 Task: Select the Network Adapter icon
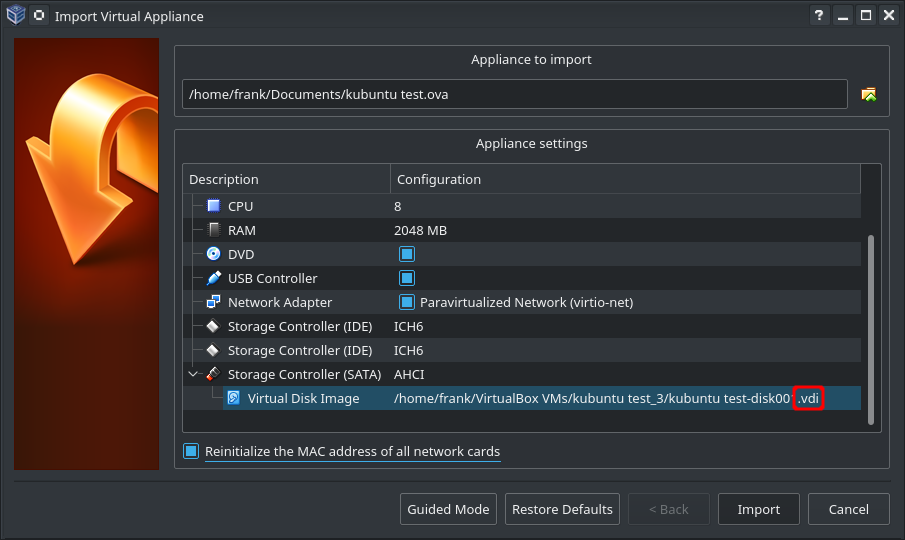click(214, 302)
